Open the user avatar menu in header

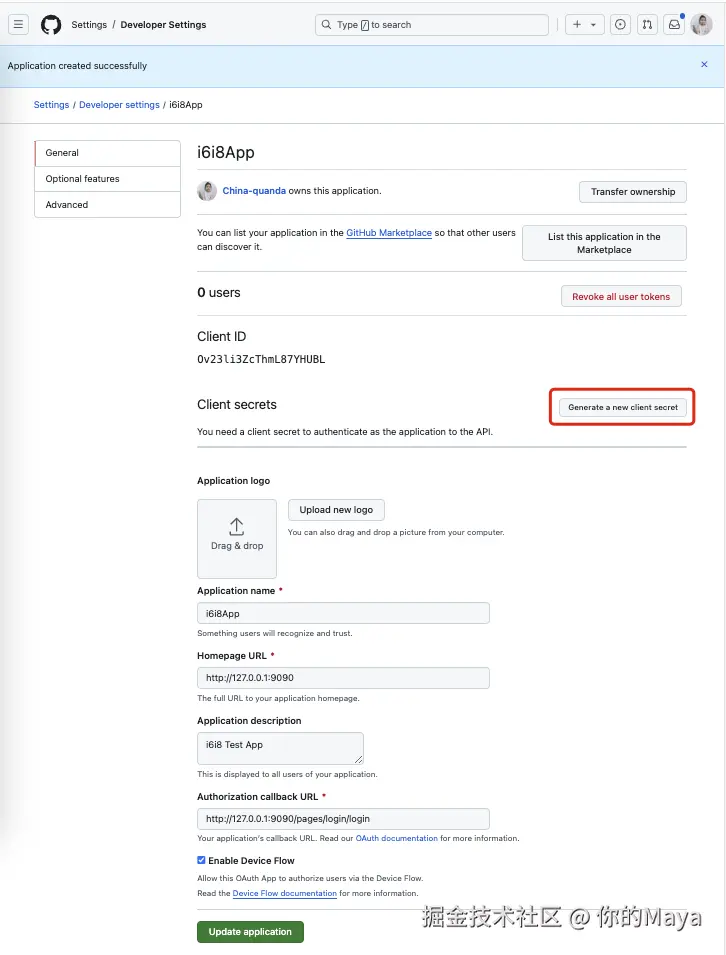click(x=701, y=25)
